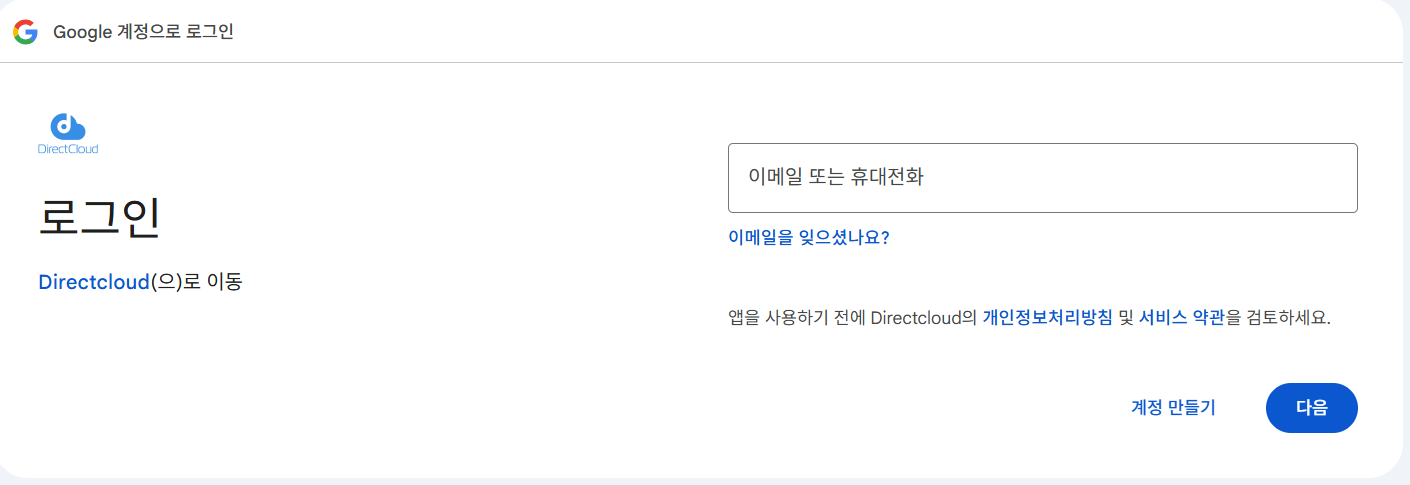1410x485 pixels.
Task: Click the '(으)로 이동' text
Action: click(196, 282)
